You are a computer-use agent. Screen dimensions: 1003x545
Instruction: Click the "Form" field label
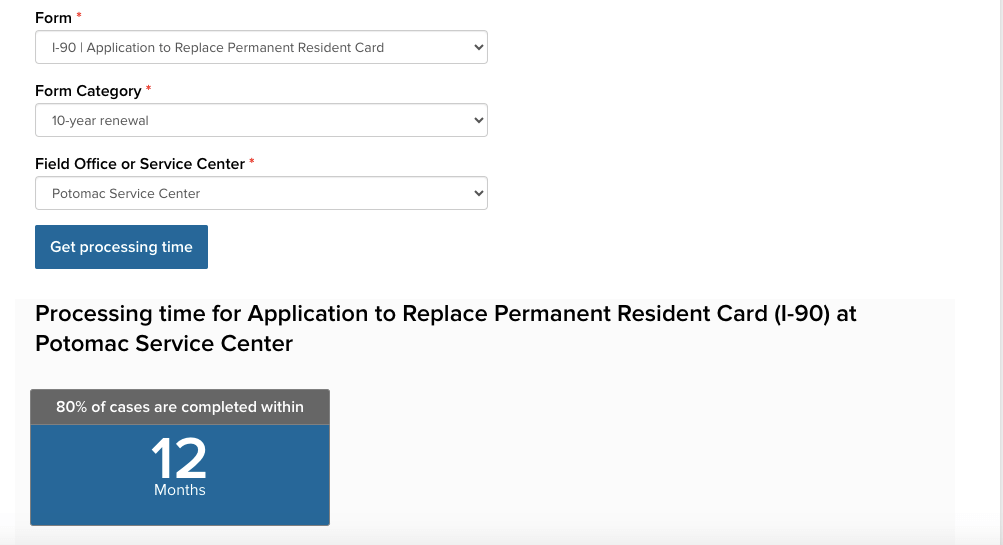(x=53, y=18)
